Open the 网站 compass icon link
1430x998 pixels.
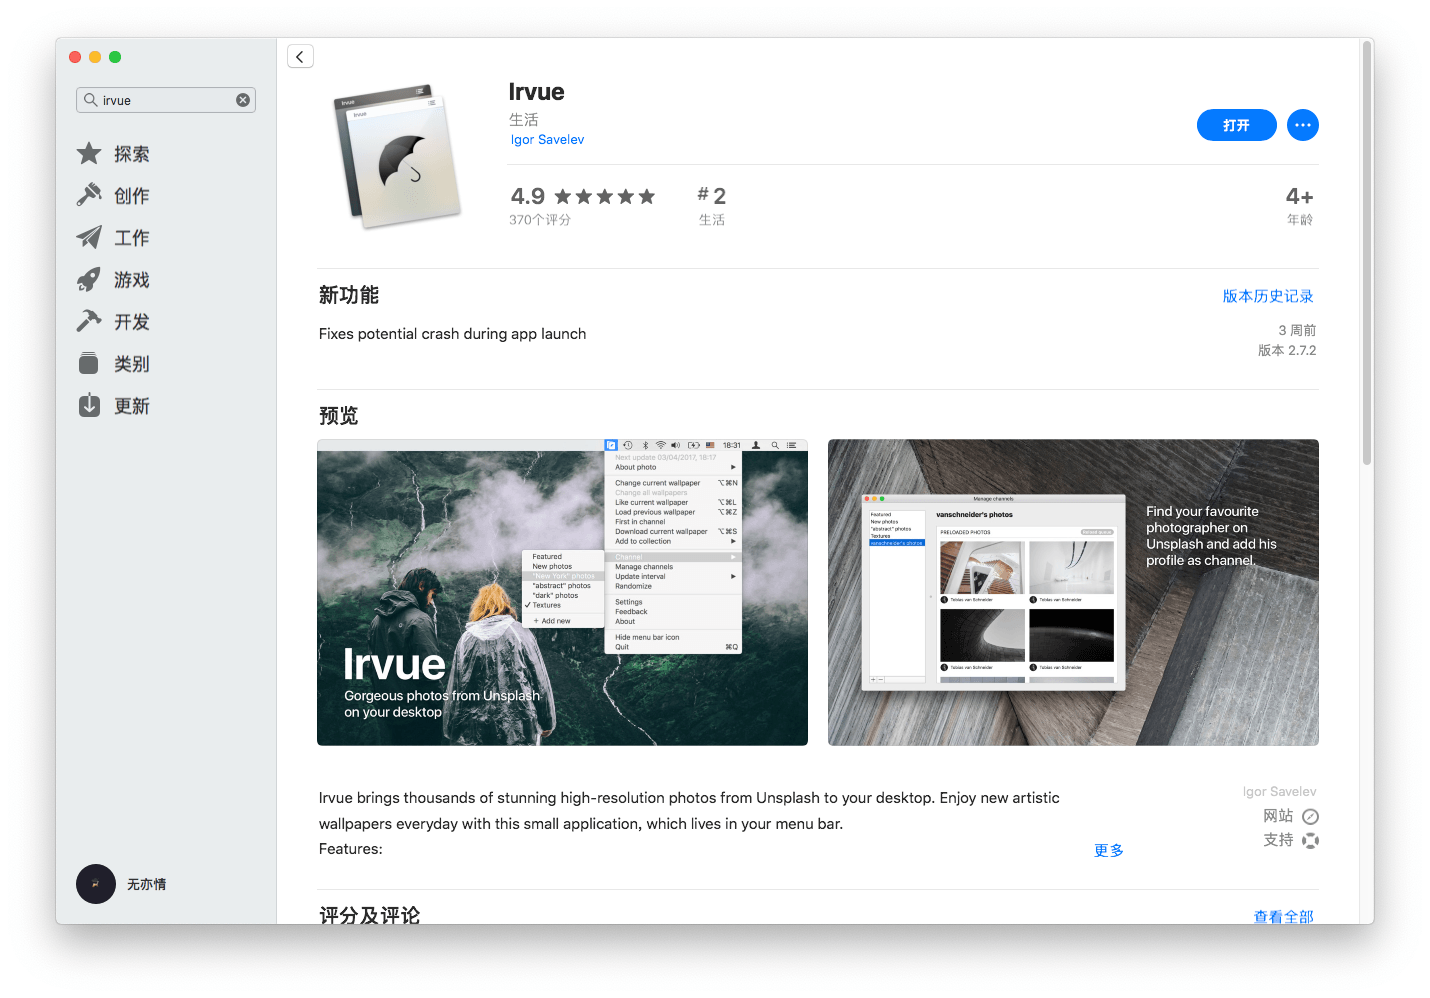click(1310, 816)
